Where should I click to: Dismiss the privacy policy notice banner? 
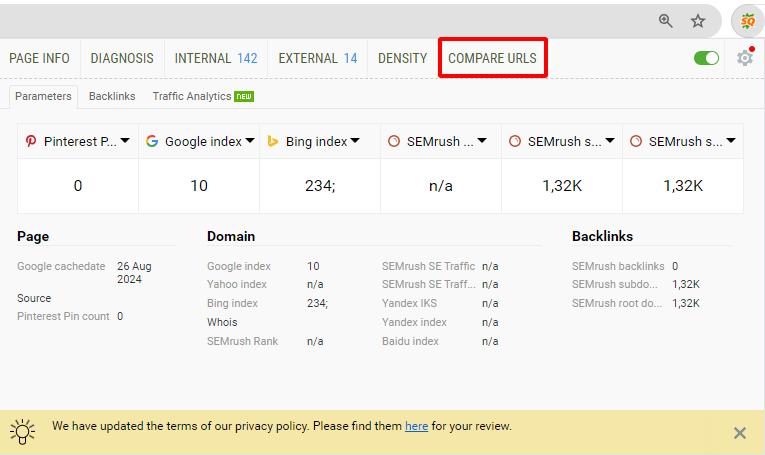coord(739,433)
